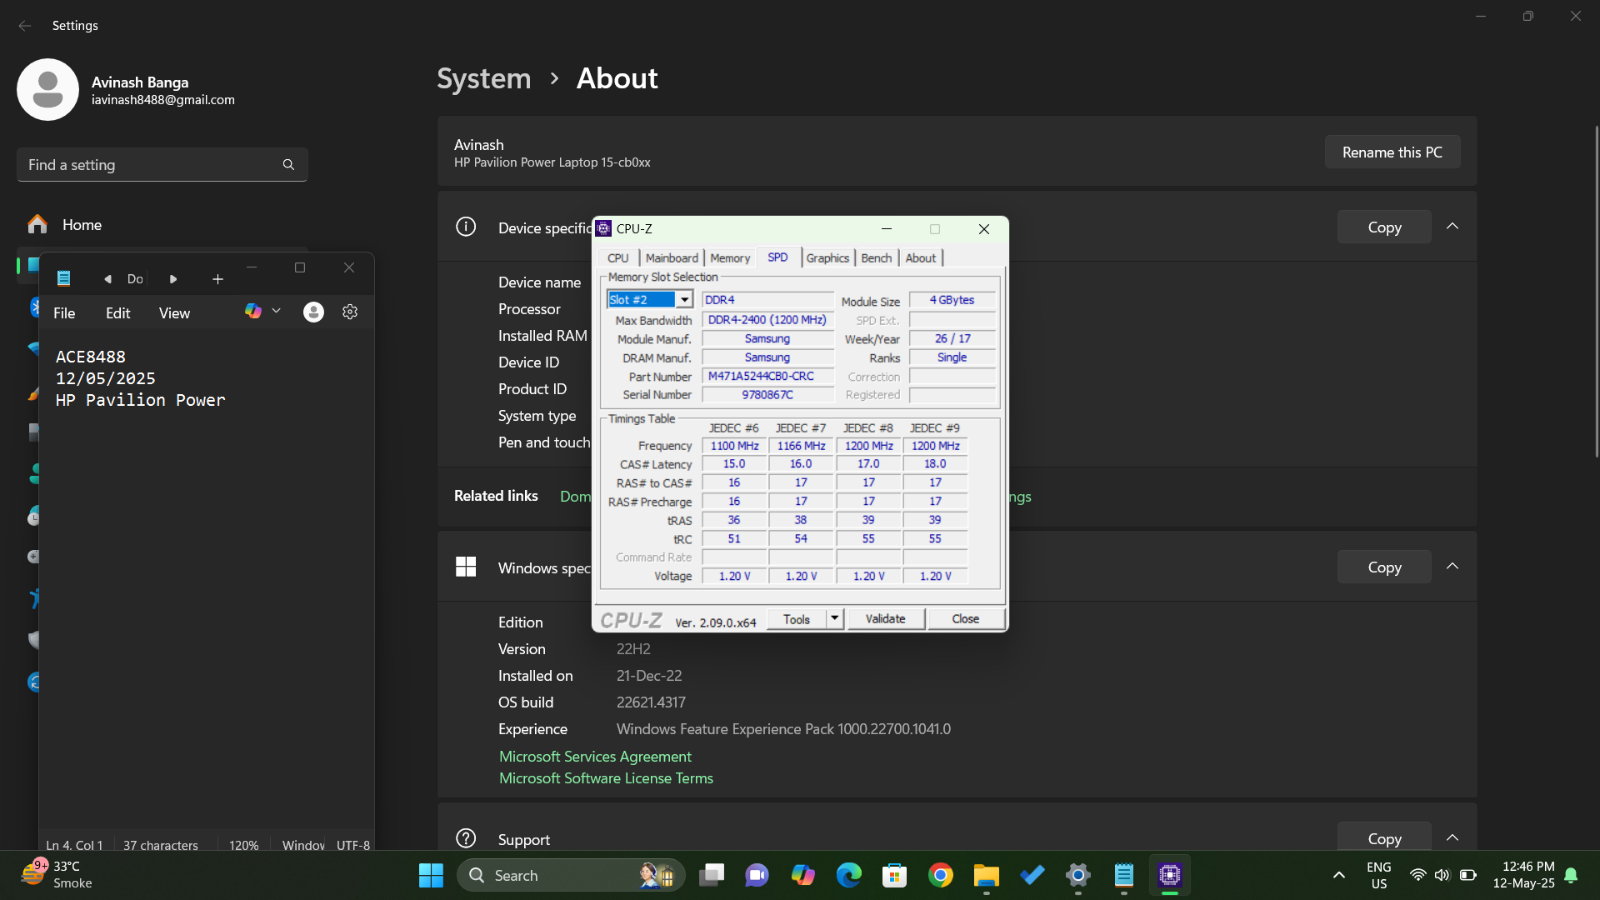The height and width of the screenshot is (900, 1600).
Task: Switch to Notepad via taskbar icon
Action: point(1124,875)
